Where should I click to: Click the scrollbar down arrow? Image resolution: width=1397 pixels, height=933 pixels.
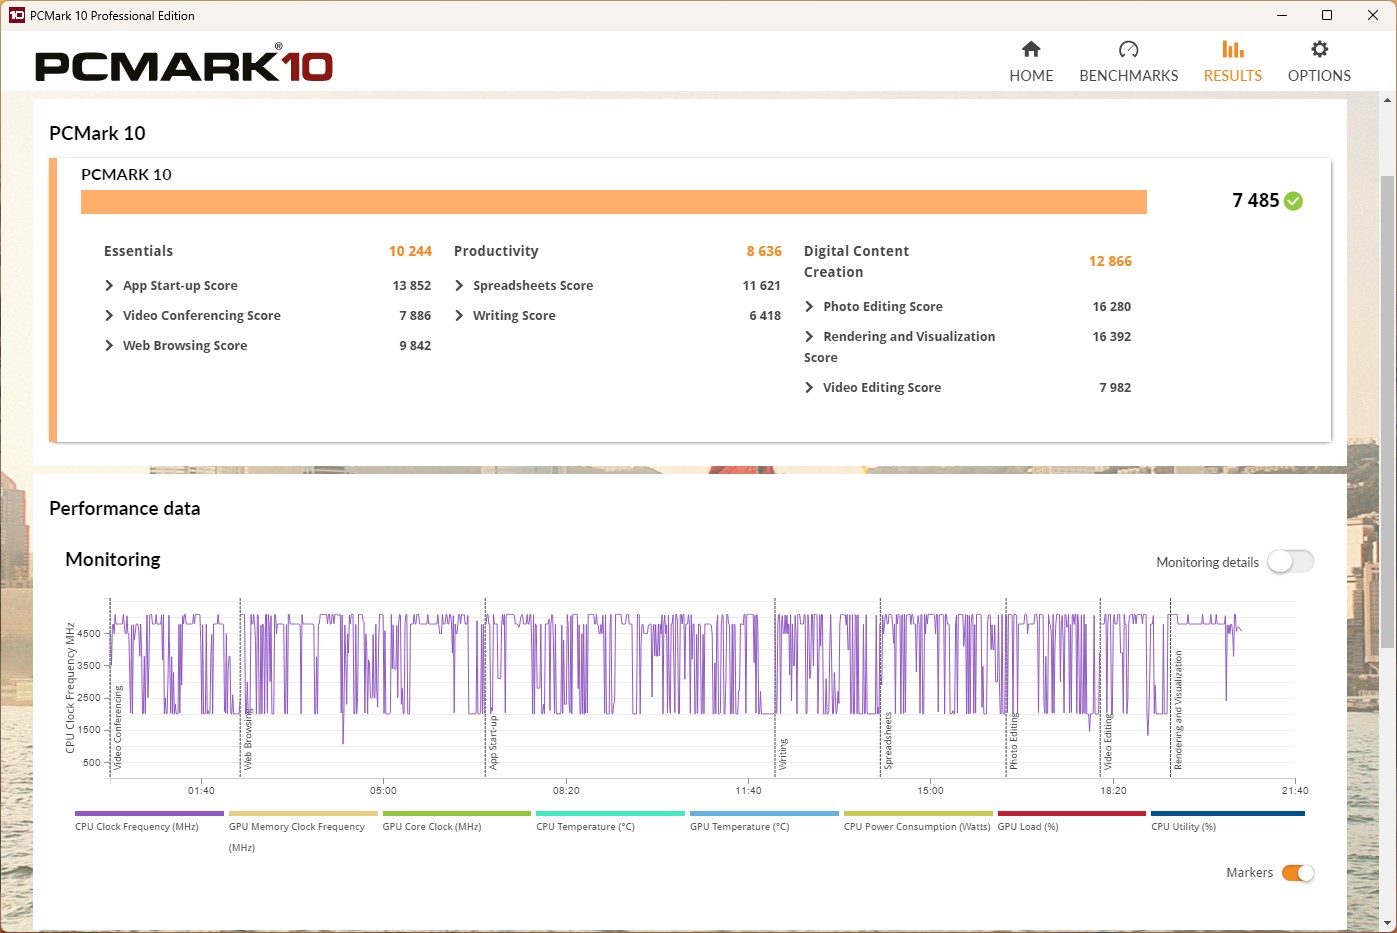tap(1387, 924)
